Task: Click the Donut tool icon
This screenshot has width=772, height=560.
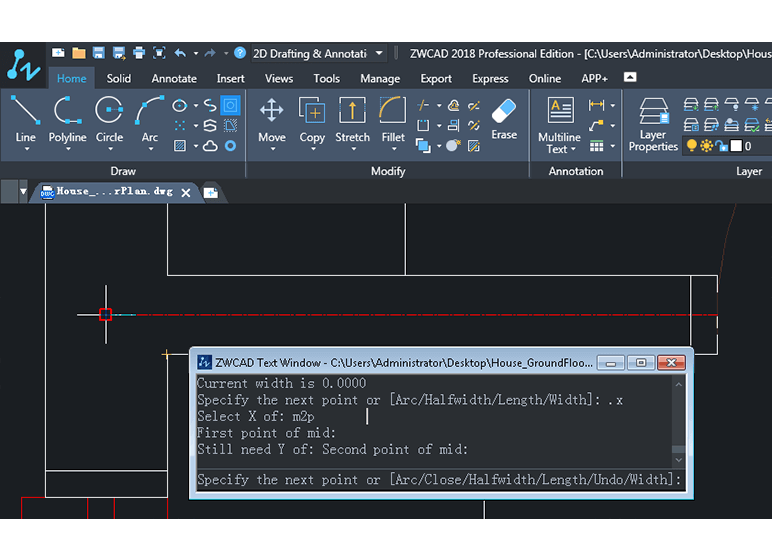Action: click(230, 146)
